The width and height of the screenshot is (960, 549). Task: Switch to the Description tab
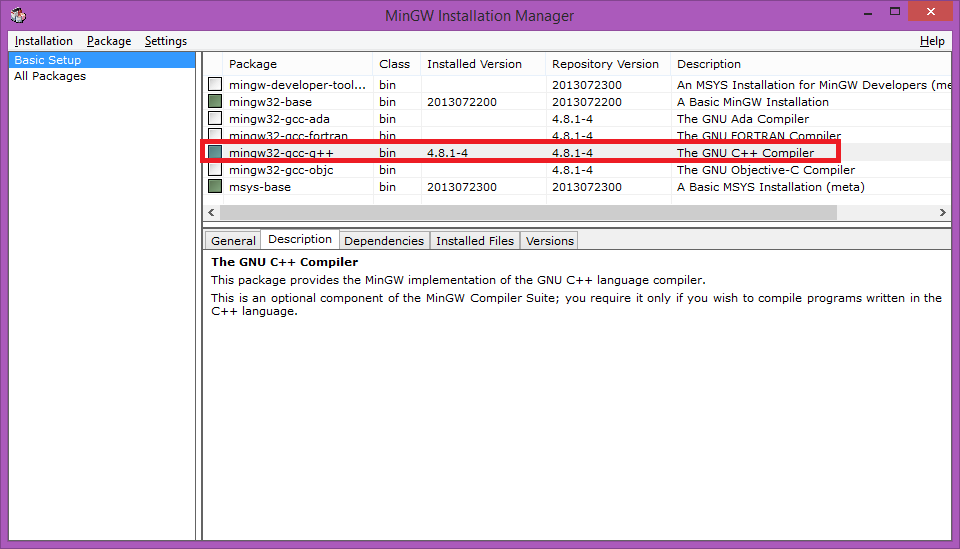tap(300, 239)
